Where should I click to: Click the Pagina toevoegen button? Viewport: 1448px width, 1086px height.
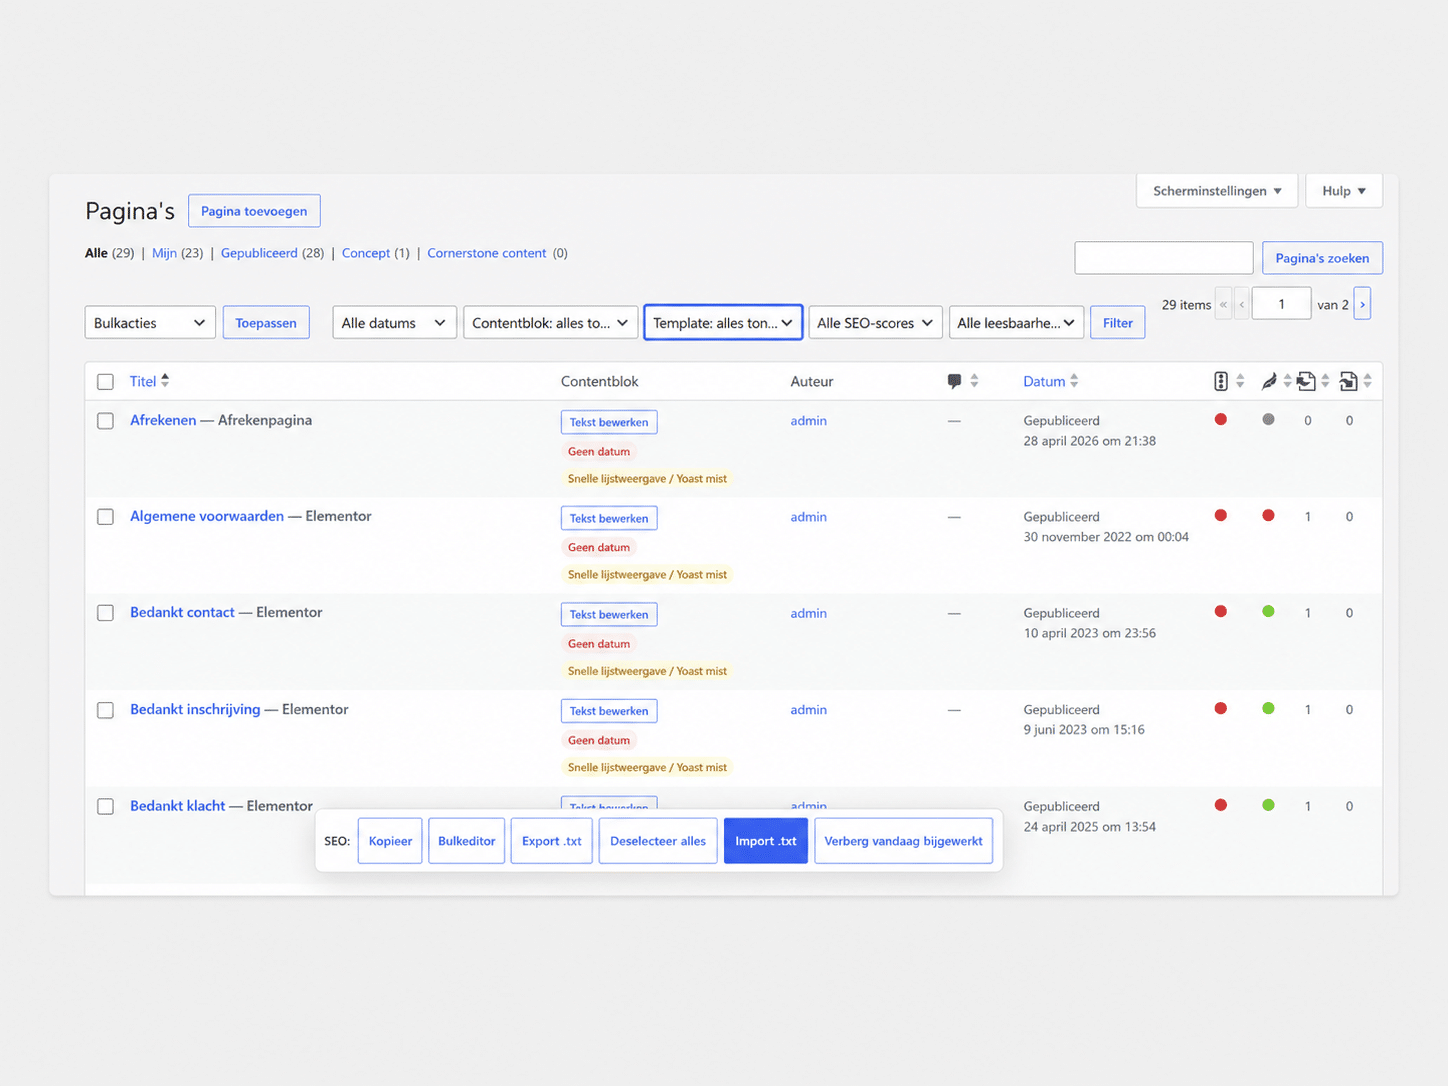point(254,211)
